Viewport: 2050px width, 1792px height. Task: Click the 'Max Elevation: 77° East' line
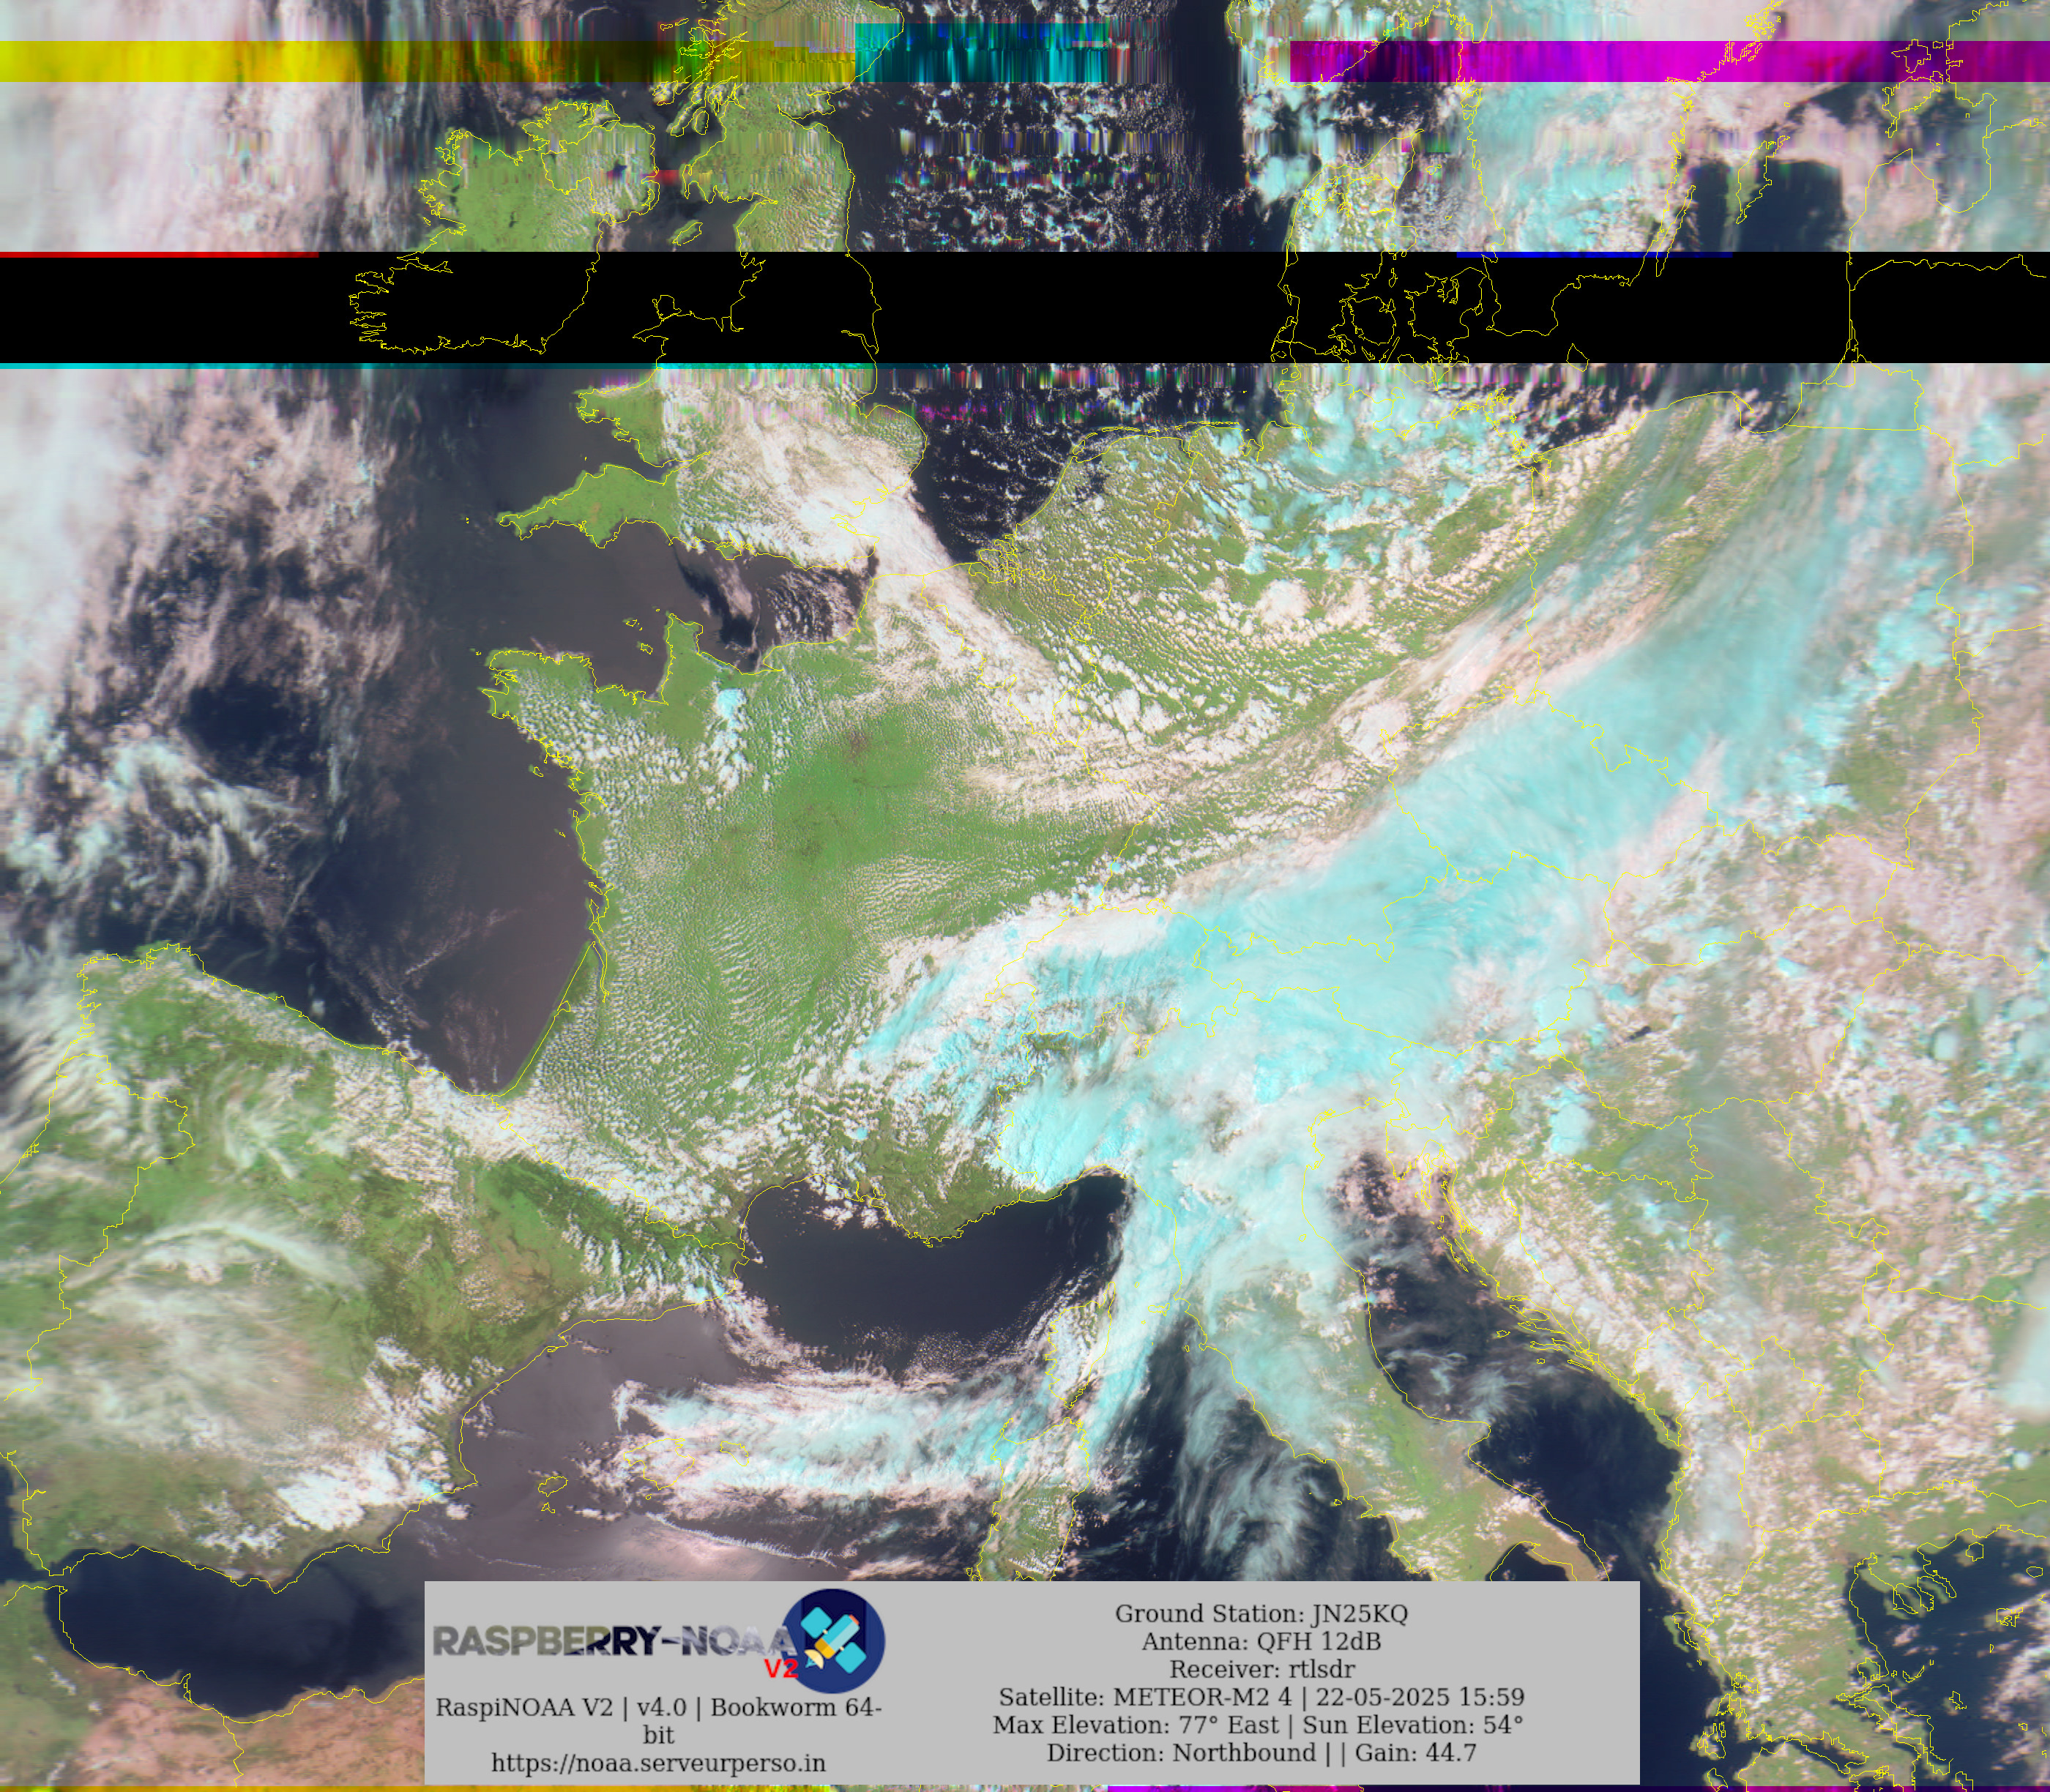[x=1258, y=1725]
